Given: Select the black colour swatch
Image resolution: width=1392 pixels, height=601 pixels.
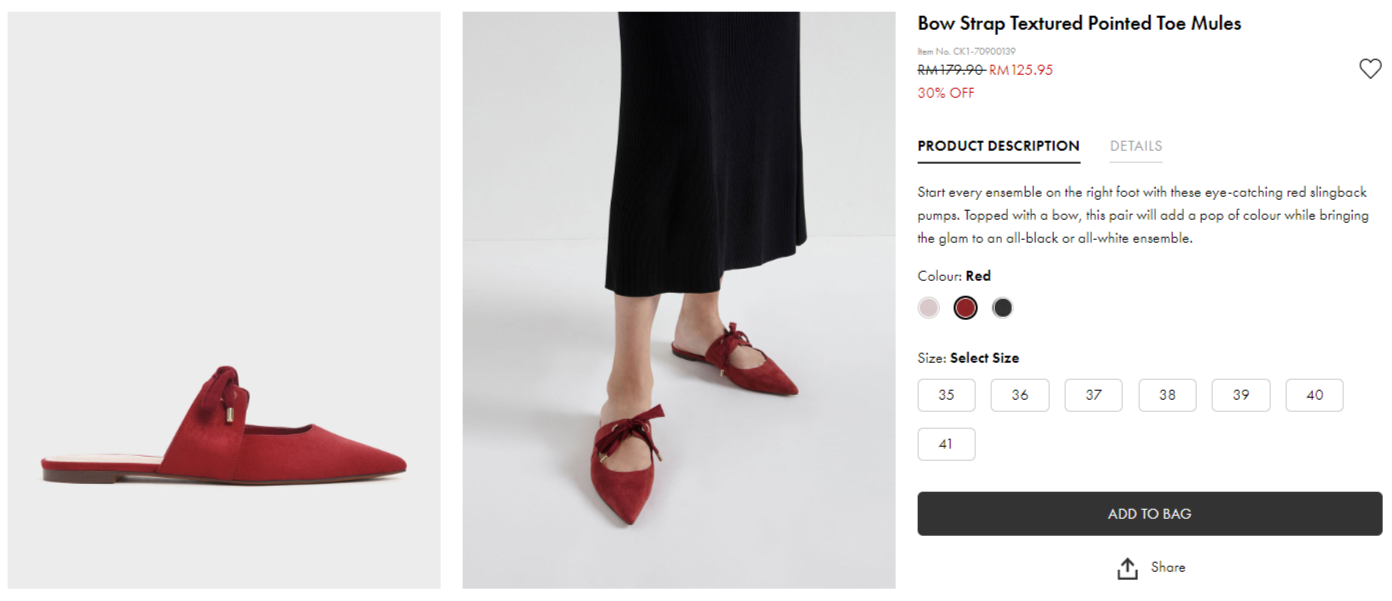Looking at the screenshot, I should point(1002,308).
